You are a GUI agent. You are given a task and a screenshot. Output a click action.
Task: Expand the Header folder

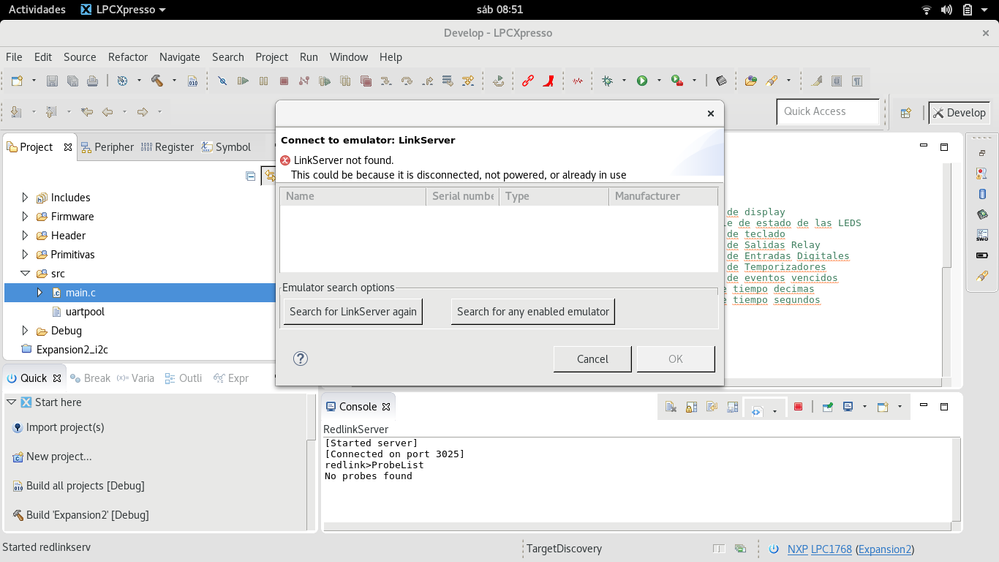[25, 236]
